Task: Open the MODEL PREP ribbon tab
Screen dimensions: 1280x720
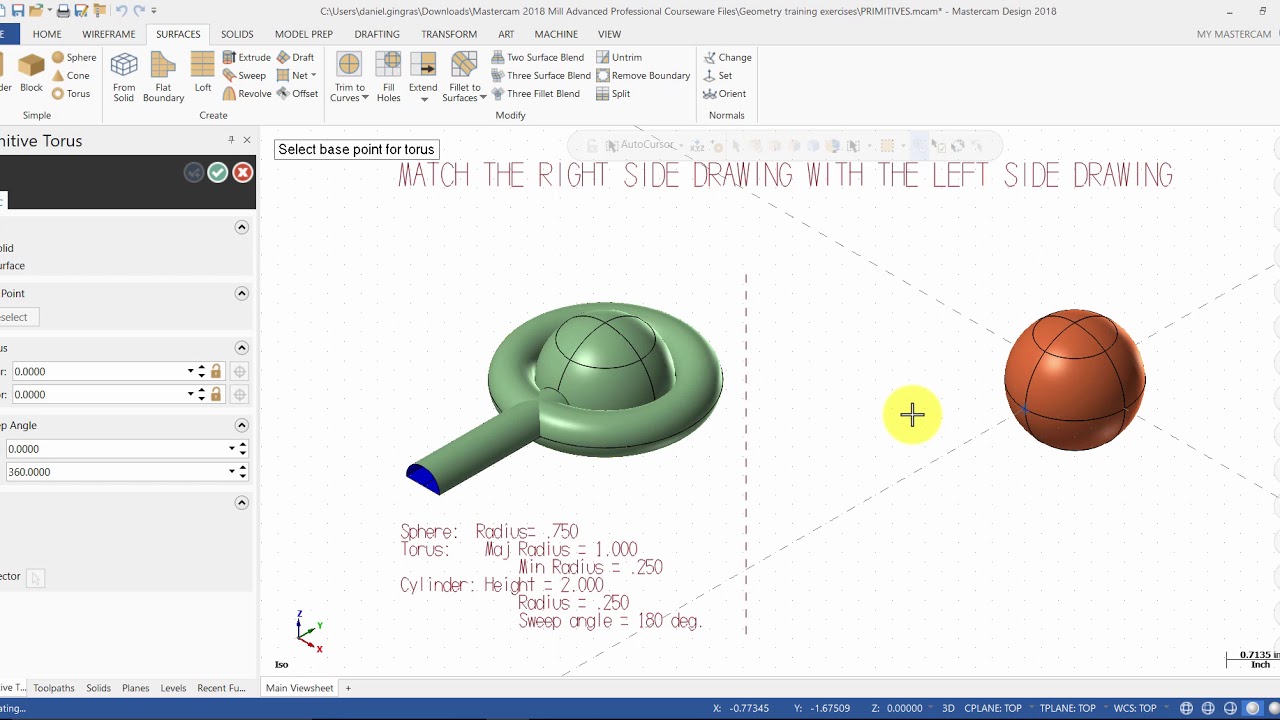Action: (304, 34)
